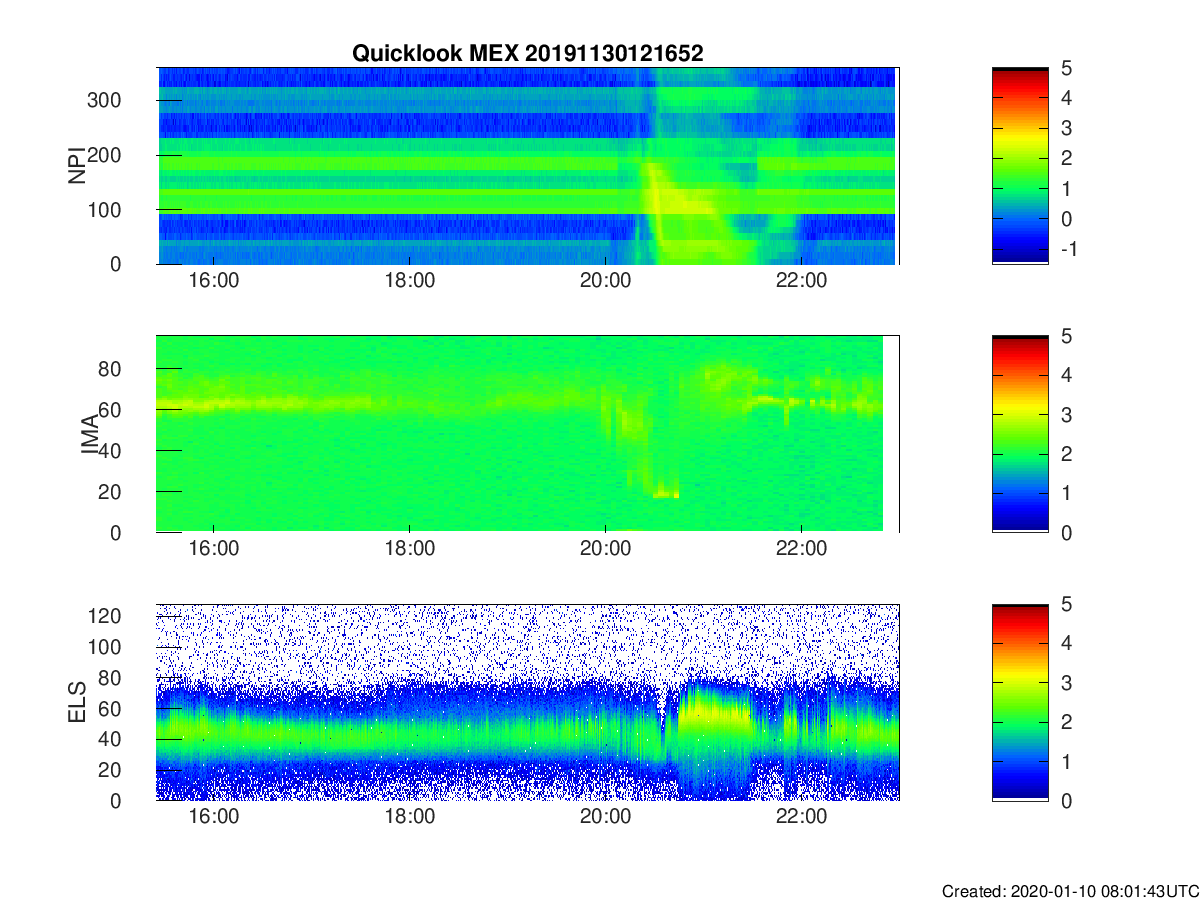
Task: Click the colorbar beside the NPI panel
Action: pyautogui.click(x=1020, y=166)
